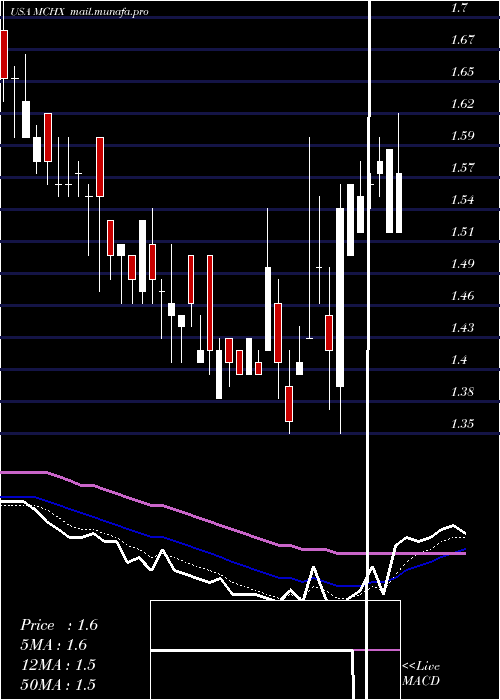Click the lowest red candle near 1.35
500x700 pixels.
tap(289, 404)
